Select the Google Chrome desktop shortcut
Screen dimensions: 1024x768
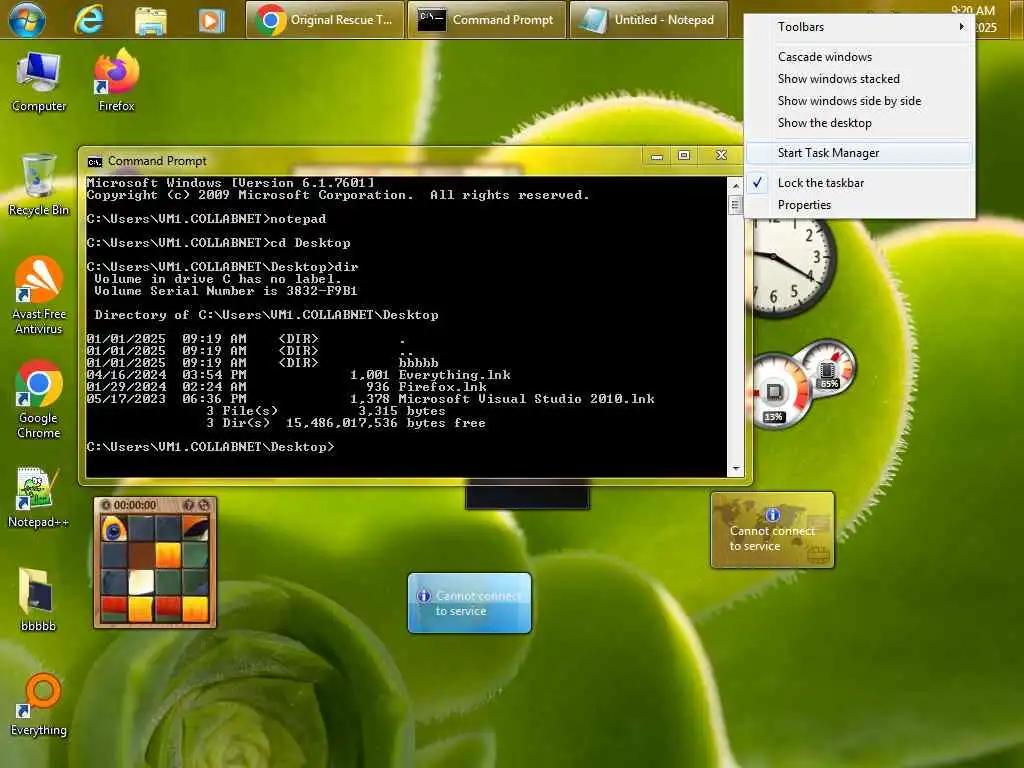click(x=39, y=400)
